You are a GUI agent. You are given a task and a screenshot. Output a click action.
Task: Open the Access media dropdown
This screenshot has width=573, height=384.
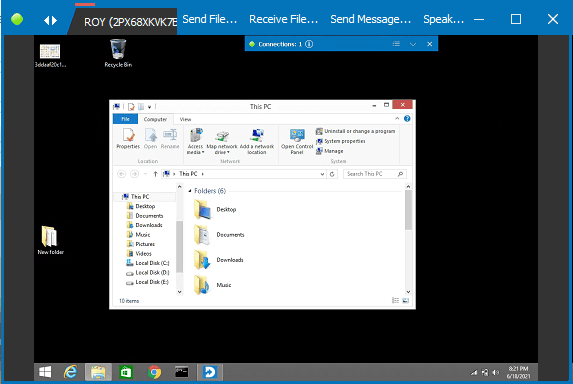(x=196, y=141)
